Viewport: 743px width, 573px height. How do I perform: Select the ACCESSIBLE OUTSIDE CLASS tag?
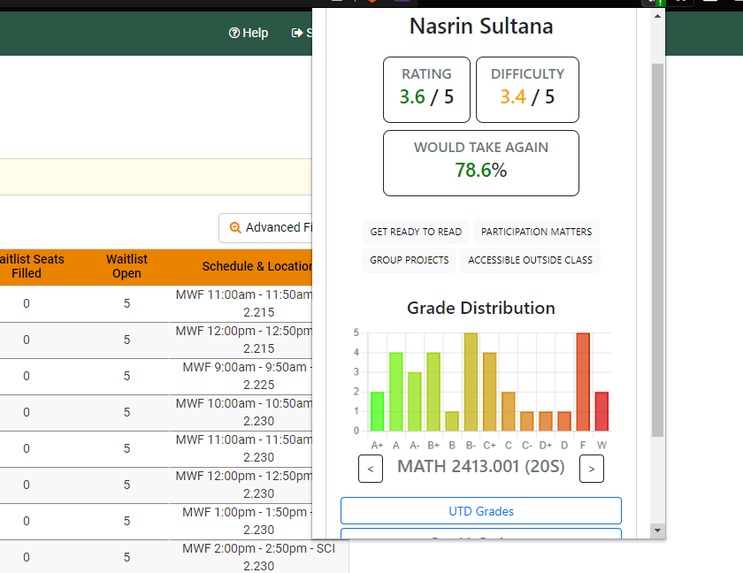point(530,260)
